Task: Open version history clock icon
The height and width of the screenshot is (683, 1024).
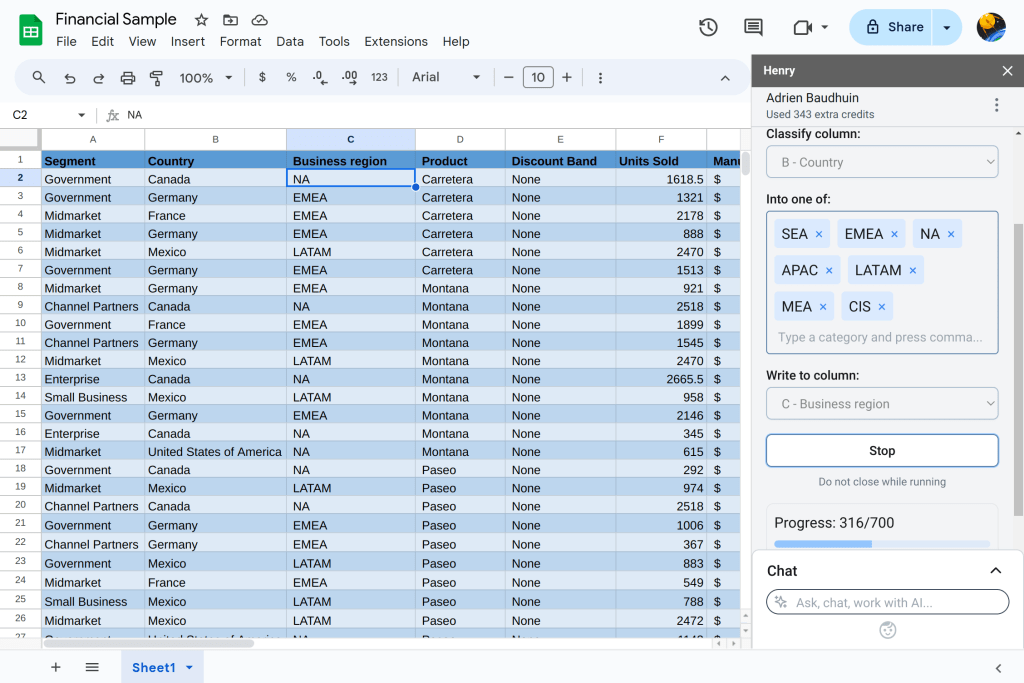Action: [x=708, y=27]
